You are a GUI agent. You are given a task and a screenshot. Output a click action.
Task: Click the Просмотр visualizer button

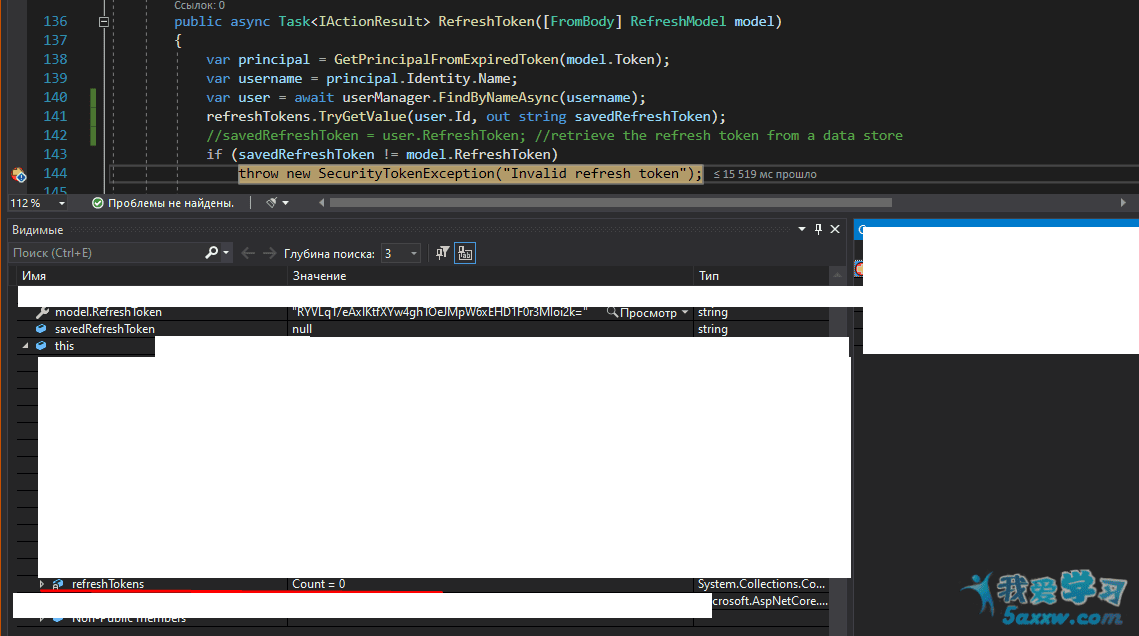click(641, 313)
